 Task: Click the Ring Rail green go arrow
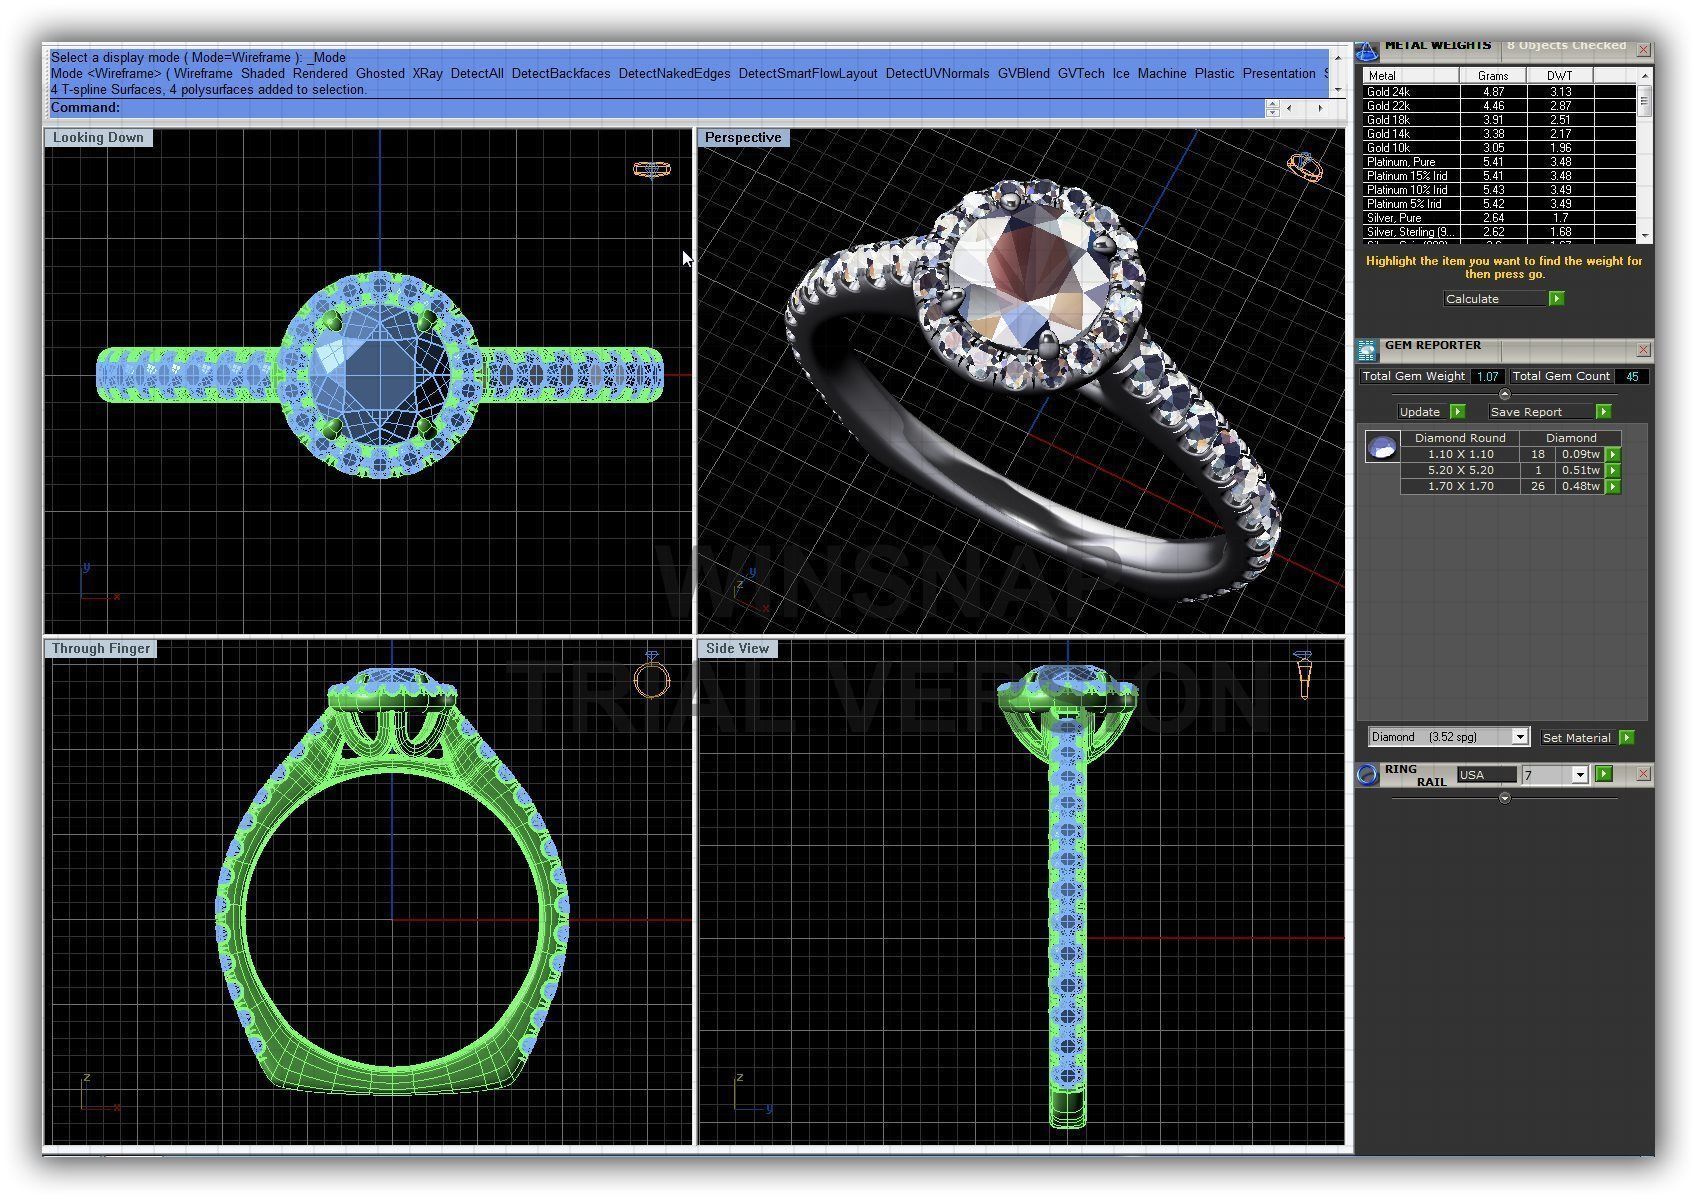point(1604,774)
